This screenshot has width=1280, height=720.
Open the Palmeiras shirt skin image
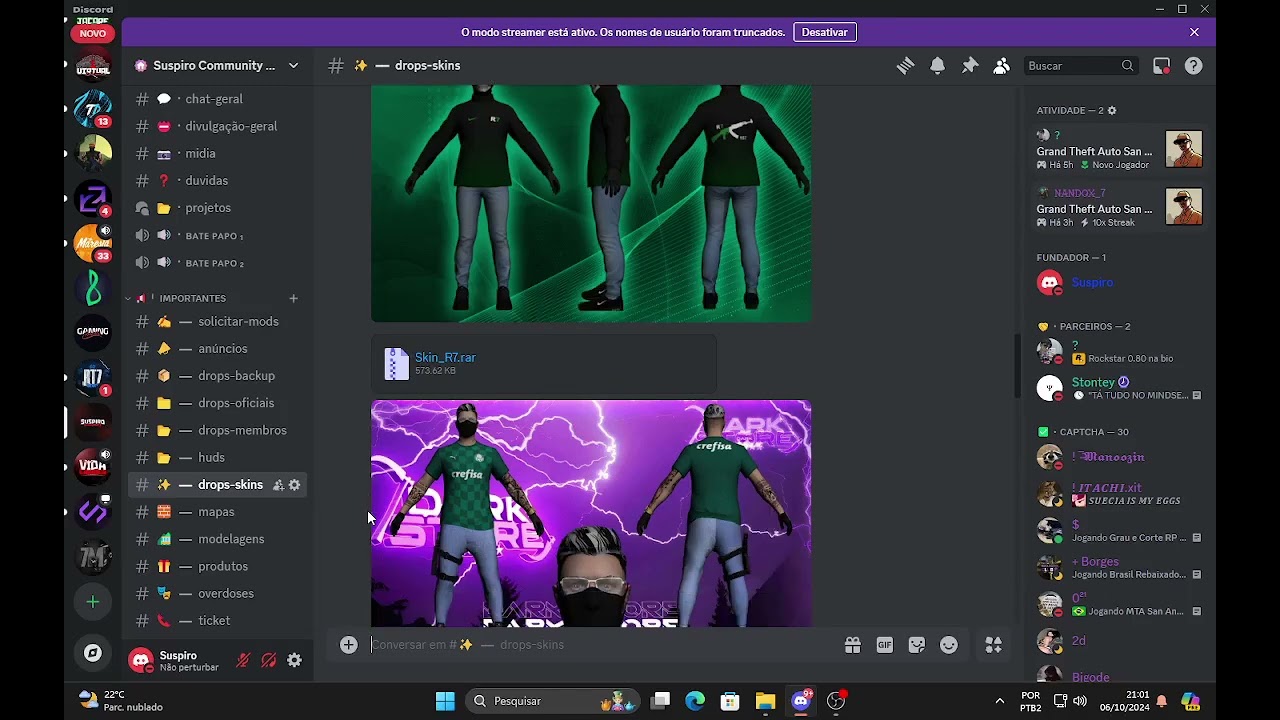coord(591,514)
